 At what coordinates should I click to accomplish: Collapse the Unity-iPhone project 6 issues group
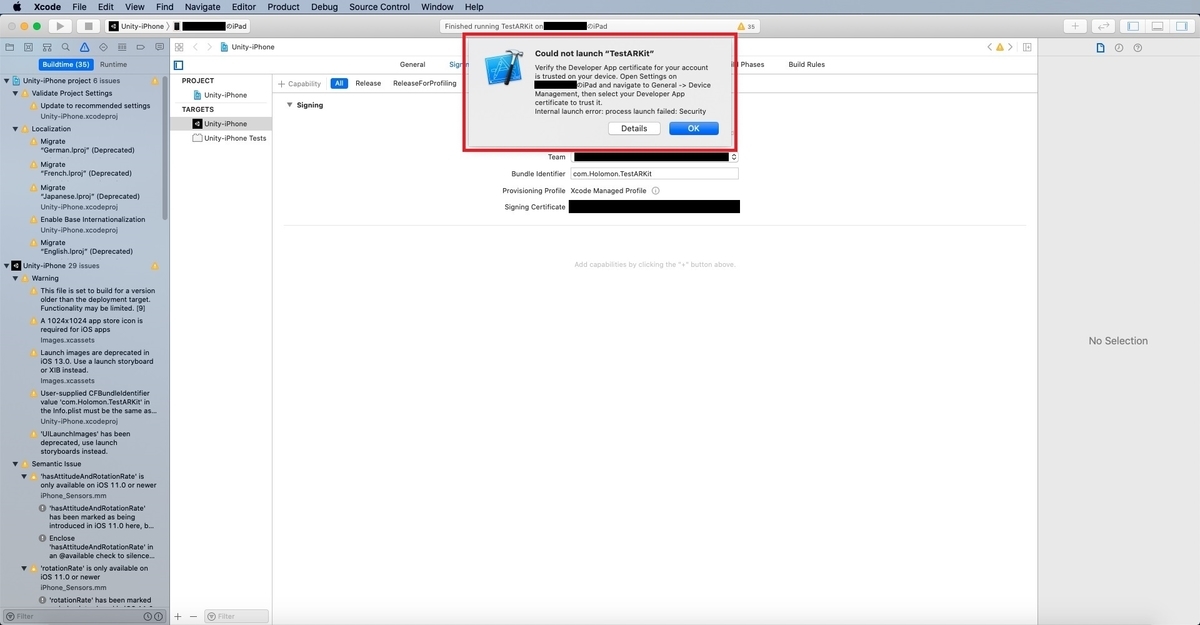coord(6,81)
